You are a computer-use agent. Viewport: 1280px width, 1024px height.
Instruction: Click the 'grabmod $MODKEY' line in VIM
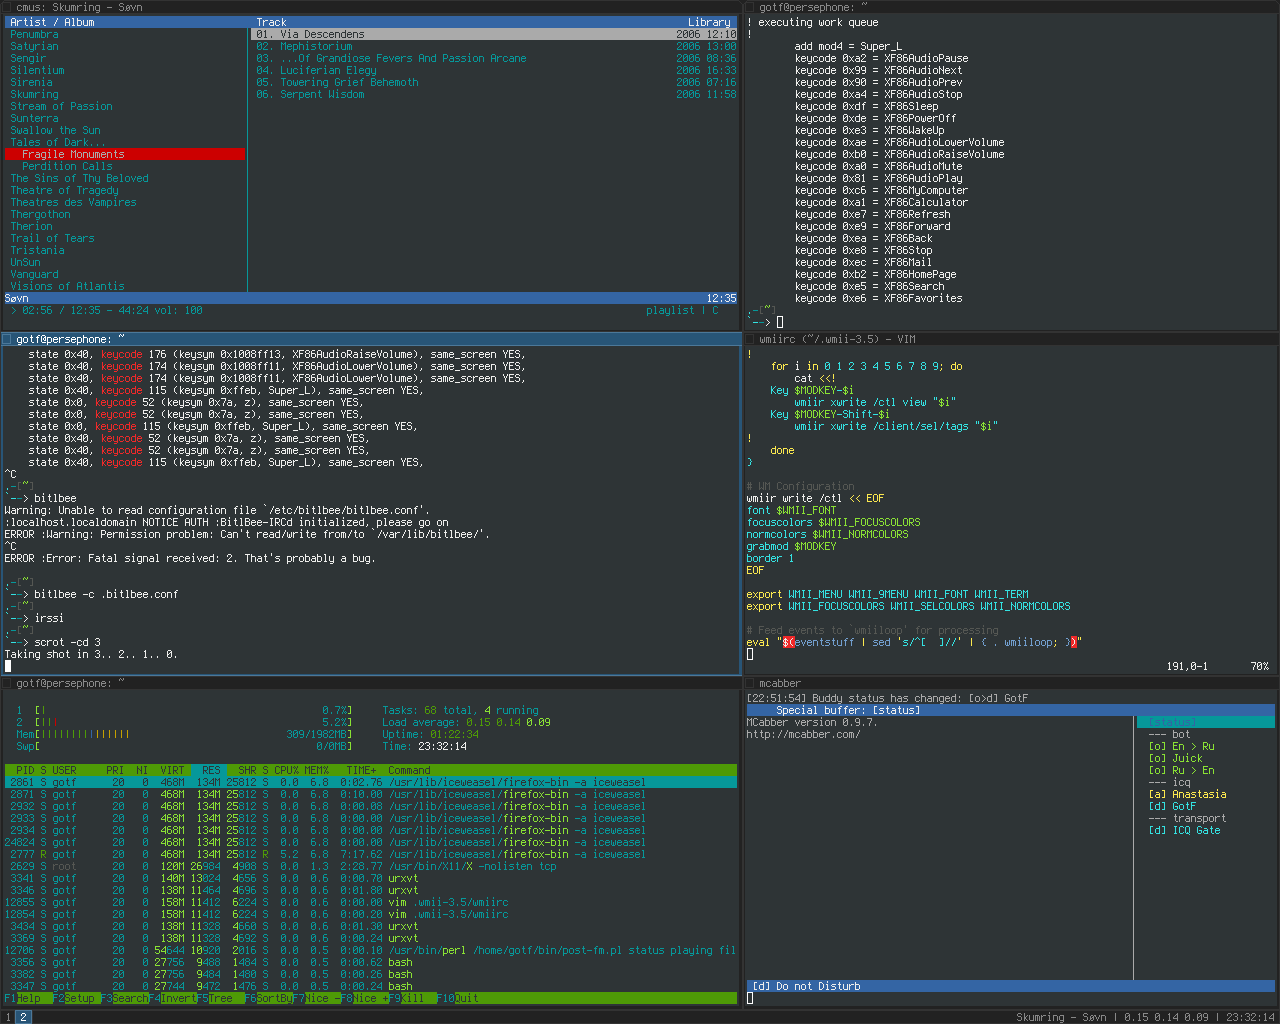coord(791,546)
